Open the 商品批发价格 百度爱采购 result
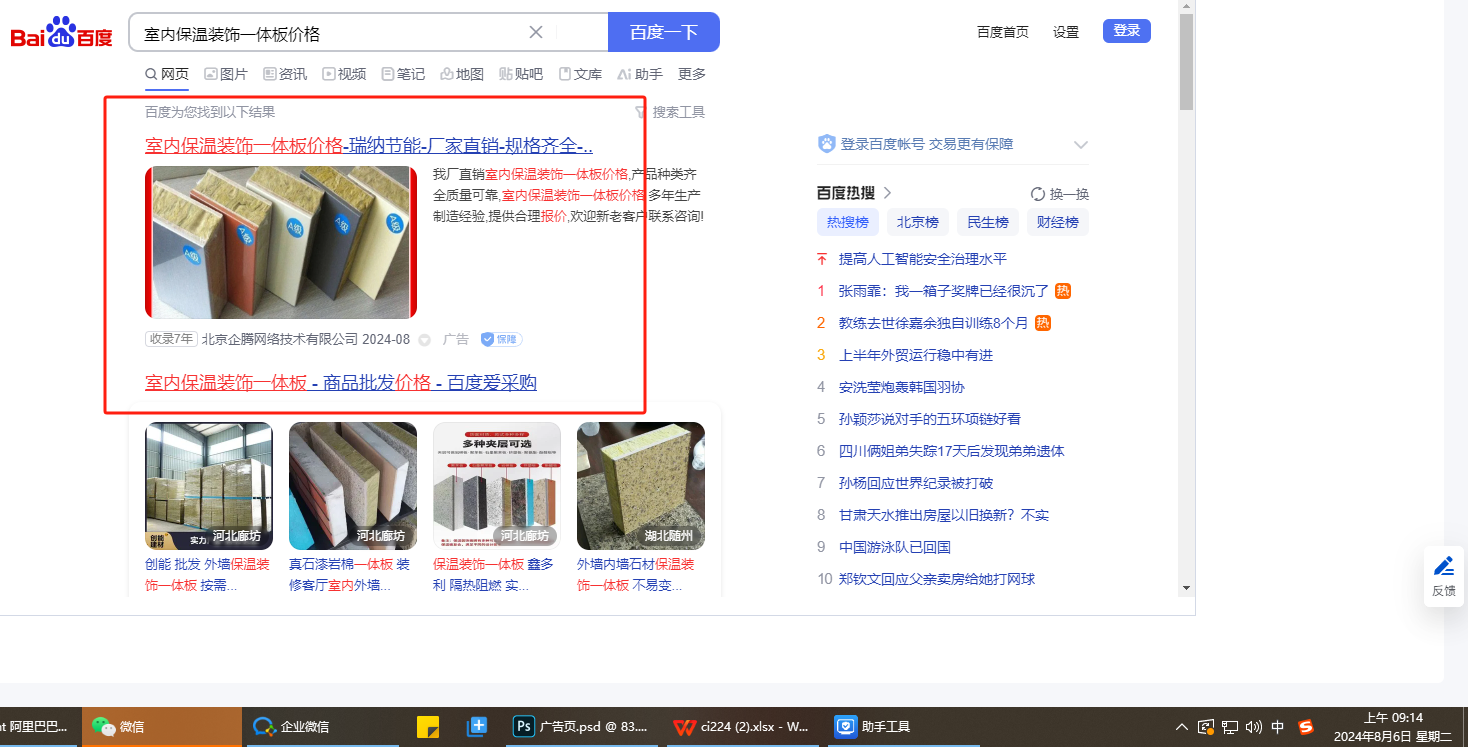 (x=341, y=382)
